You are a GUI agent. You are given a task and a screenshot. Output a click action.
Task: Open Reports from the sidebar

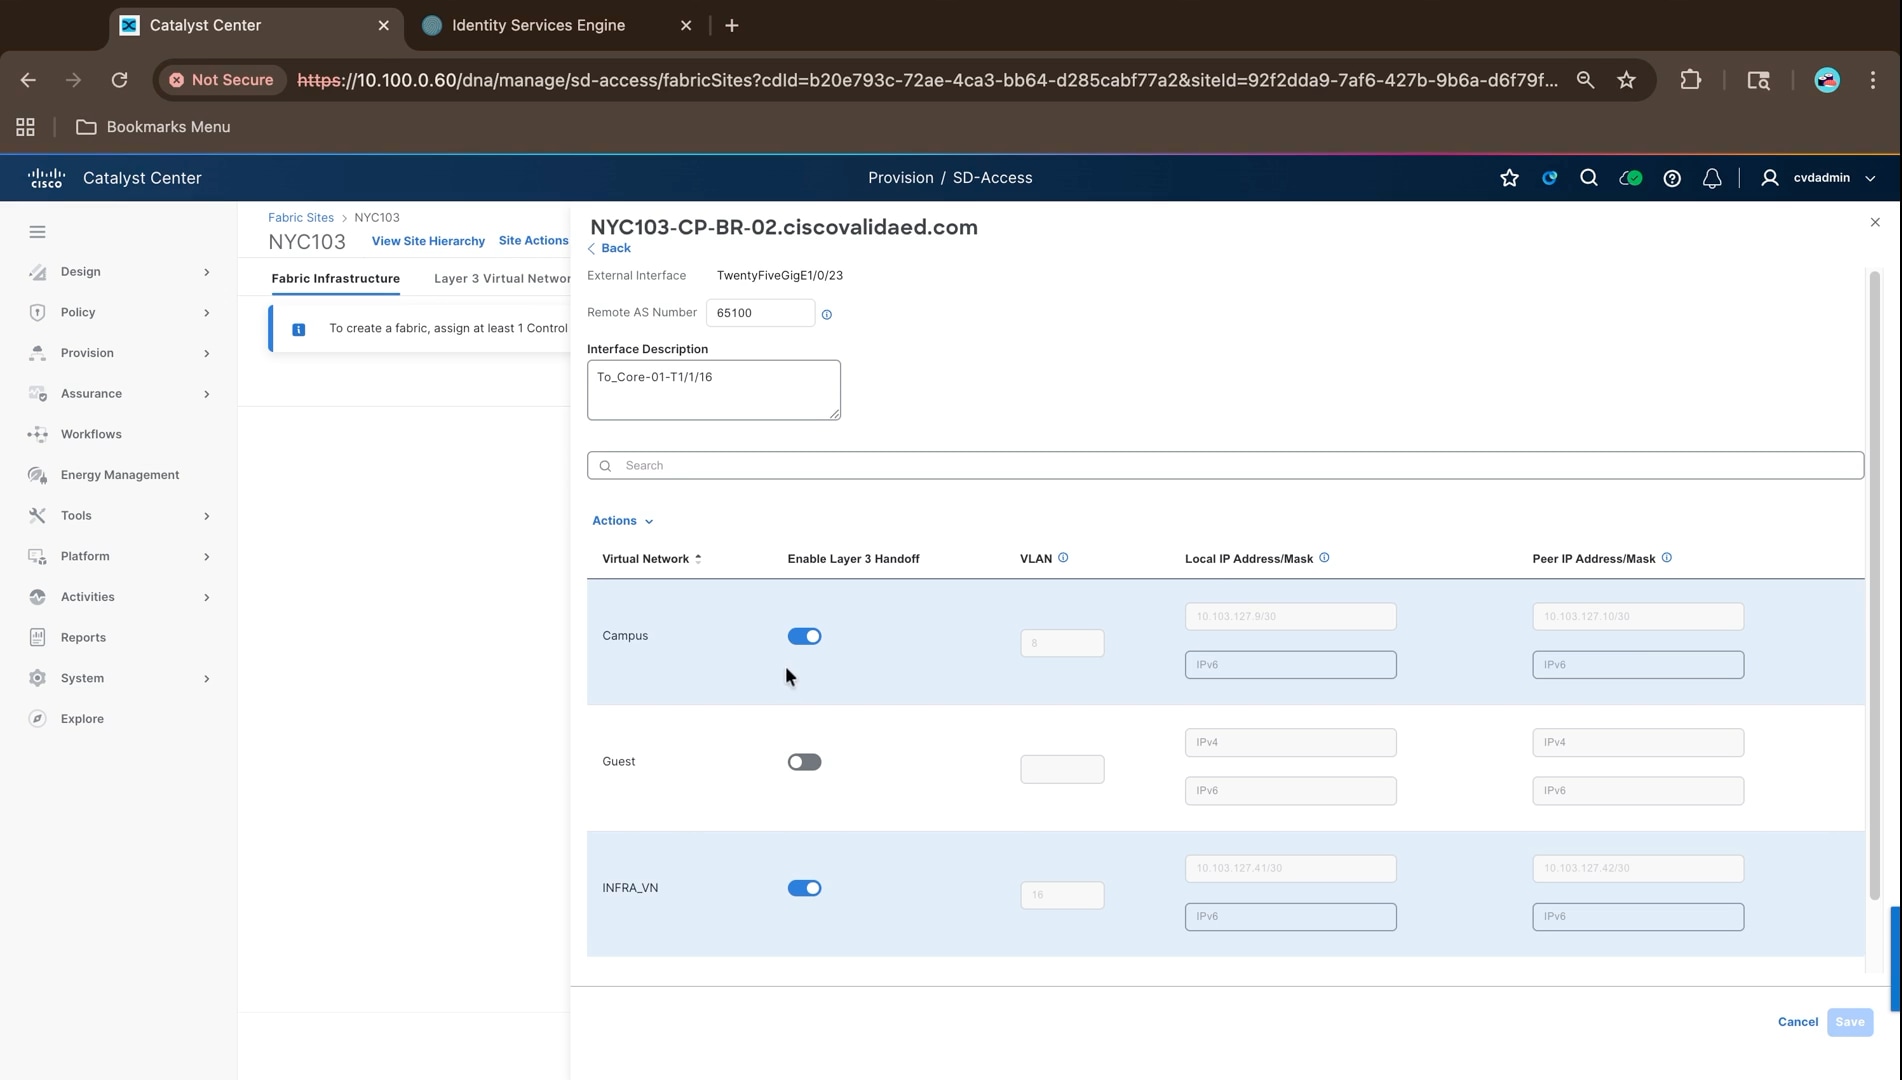coord(83,638)
